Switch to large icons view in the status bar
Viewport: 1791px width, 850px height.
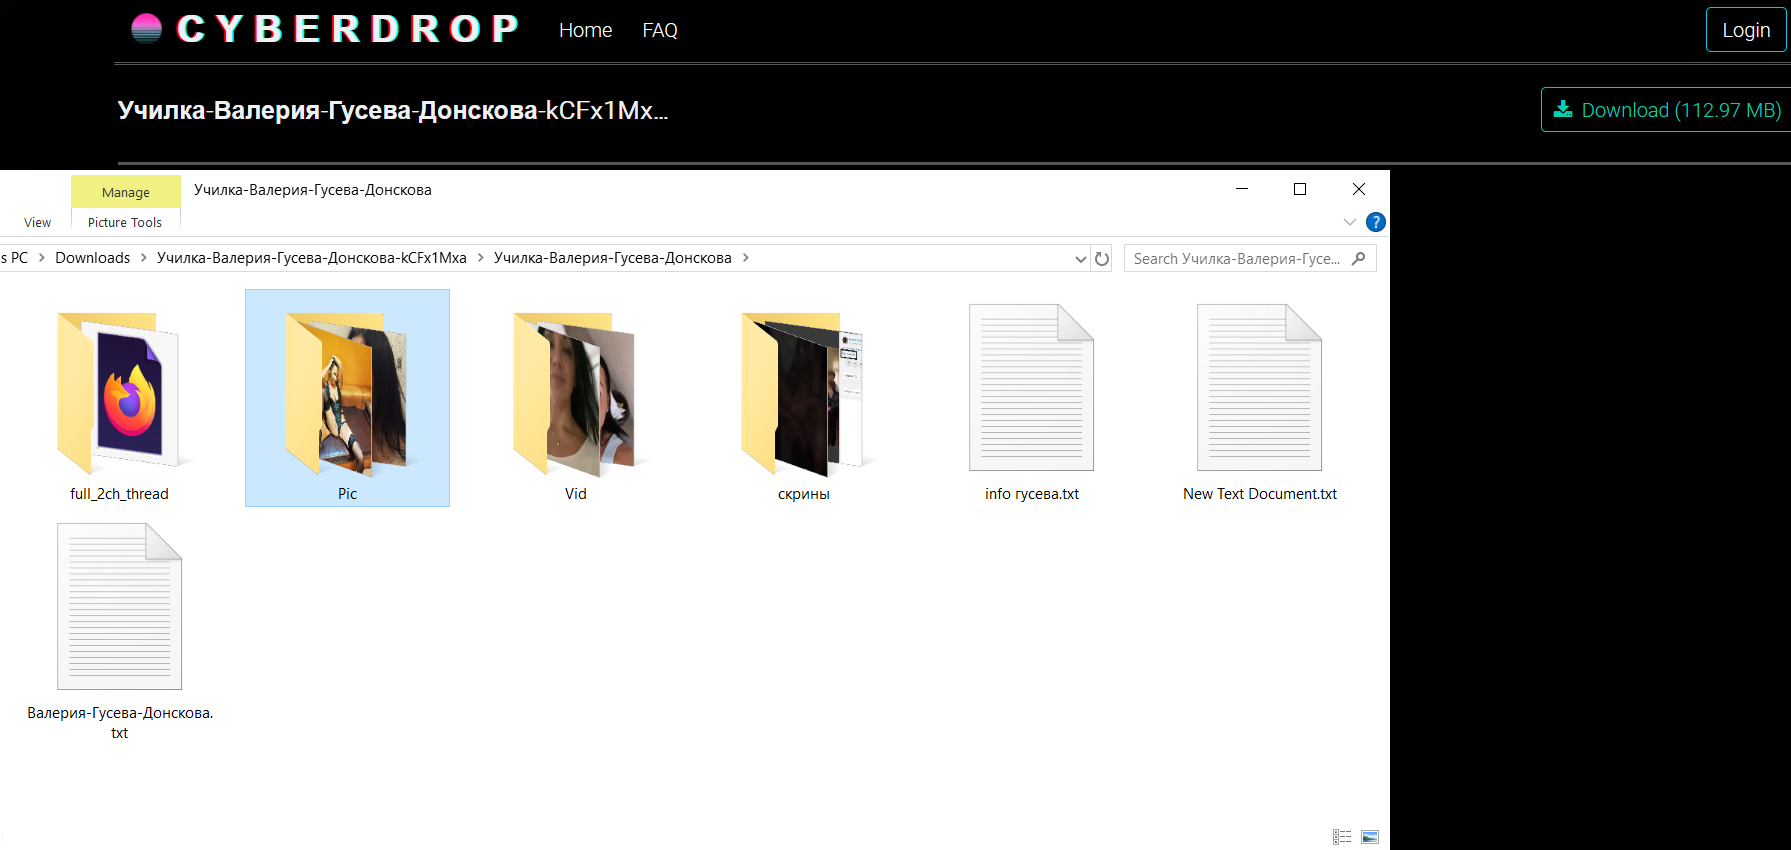tap(1370, 837)
